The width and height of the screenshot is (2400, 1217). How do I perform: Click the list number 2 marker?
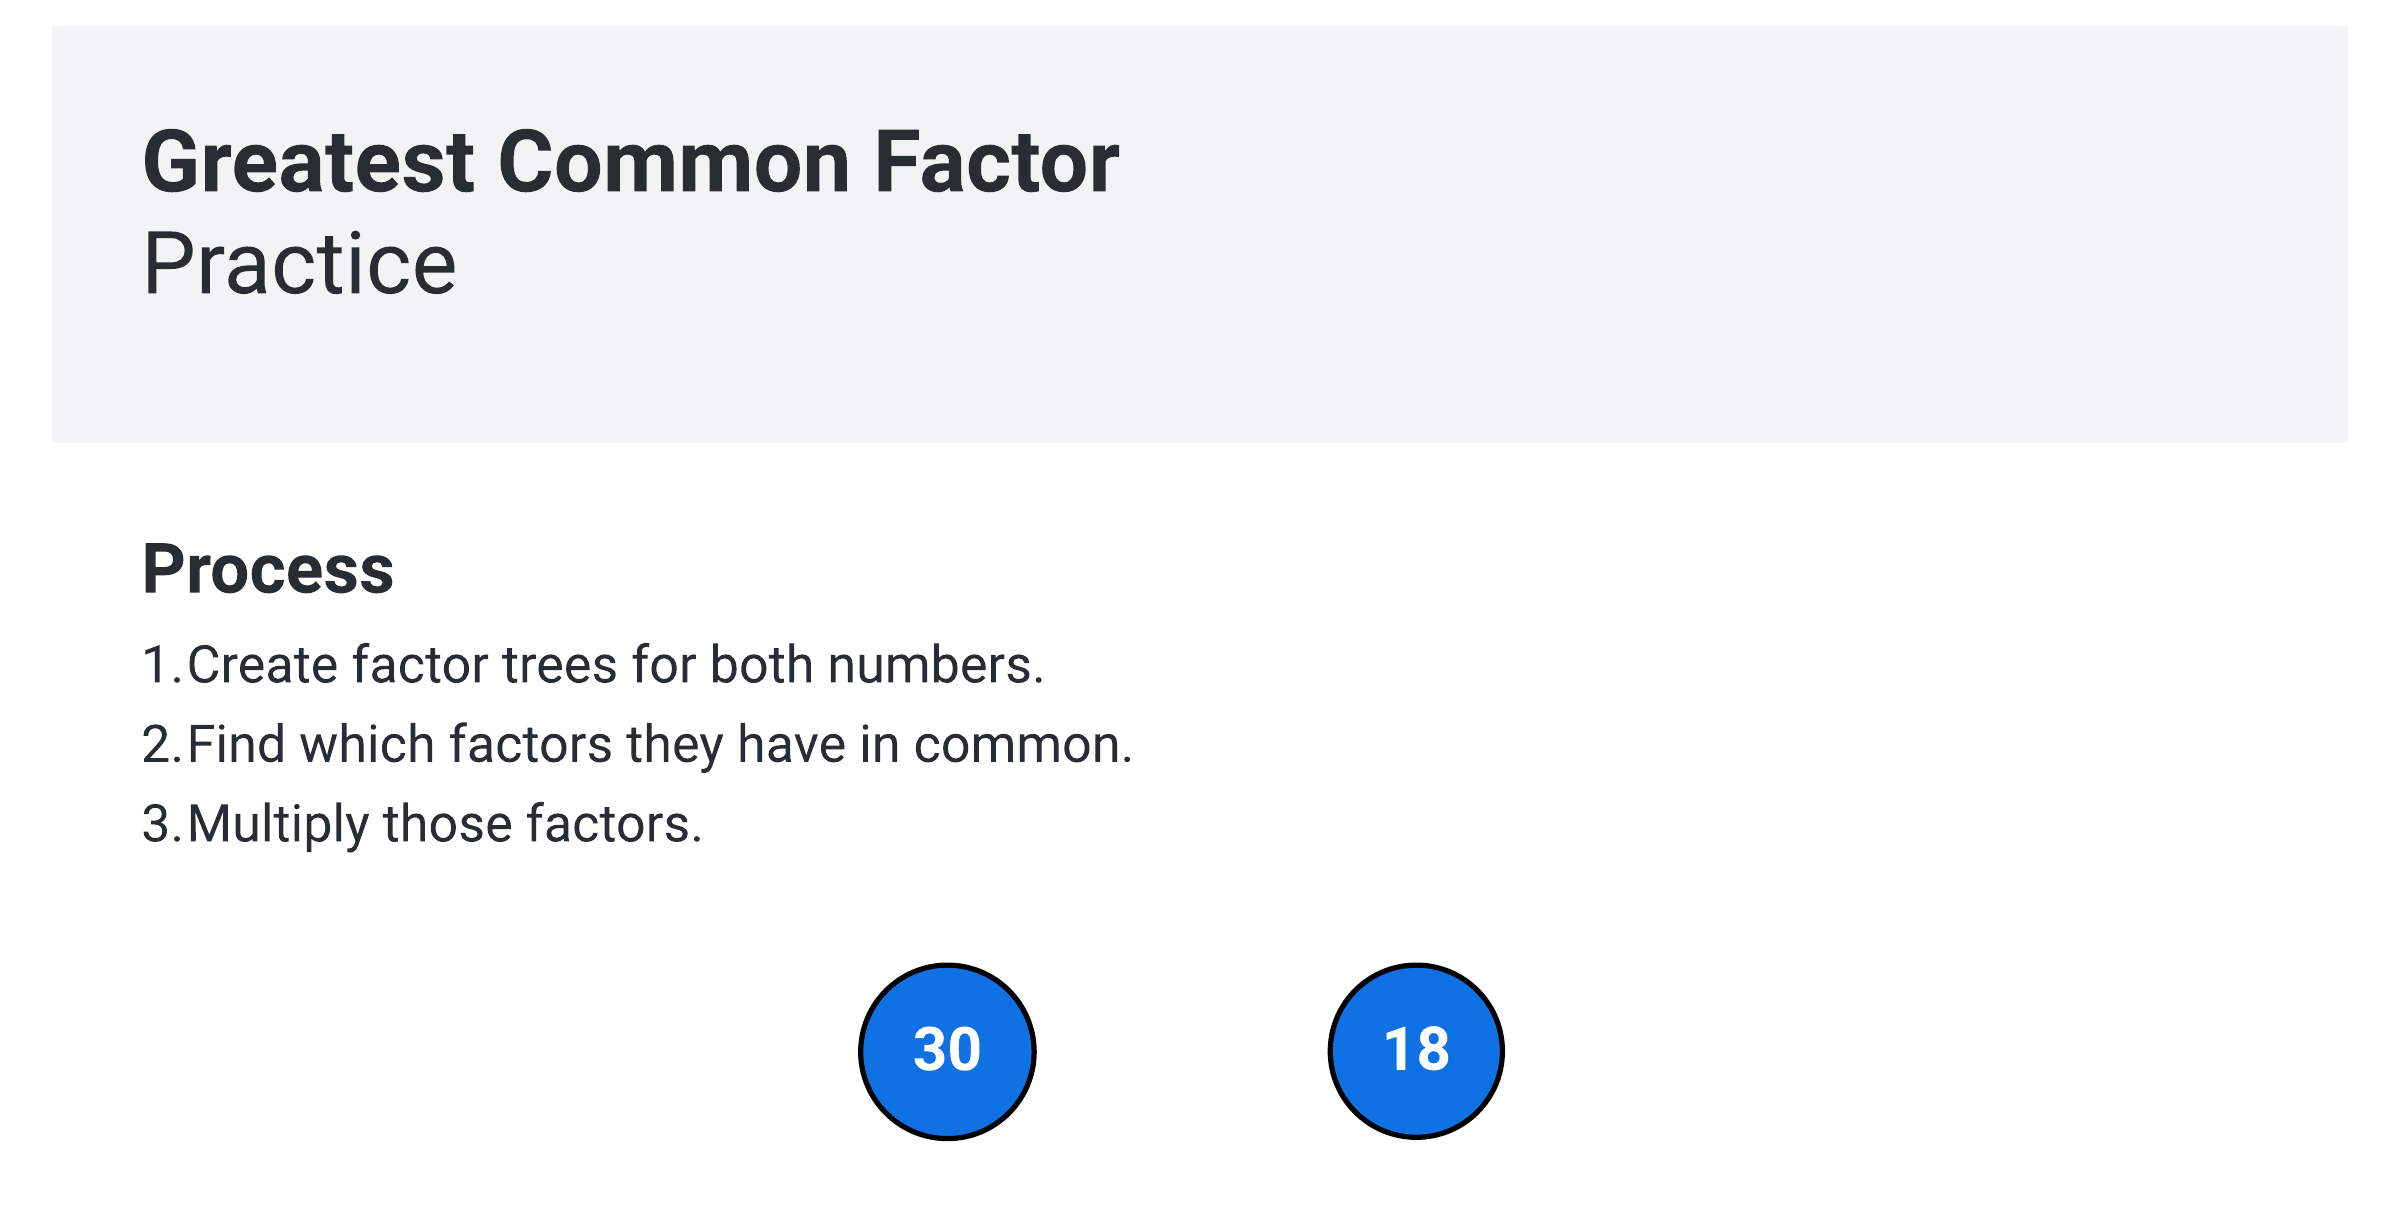click(162, 745)
